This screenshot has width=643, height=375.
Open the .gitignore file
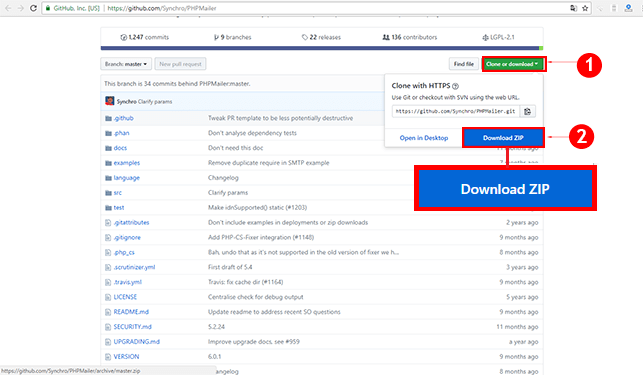127,238
